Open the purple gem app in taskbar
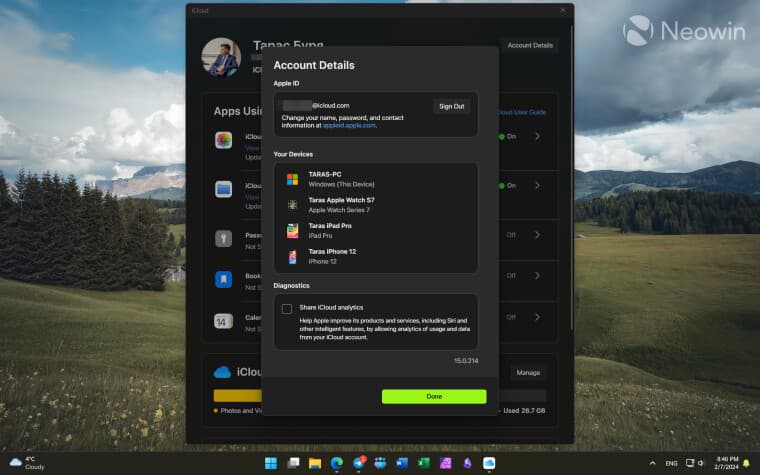760x475 pixels. 467,463
